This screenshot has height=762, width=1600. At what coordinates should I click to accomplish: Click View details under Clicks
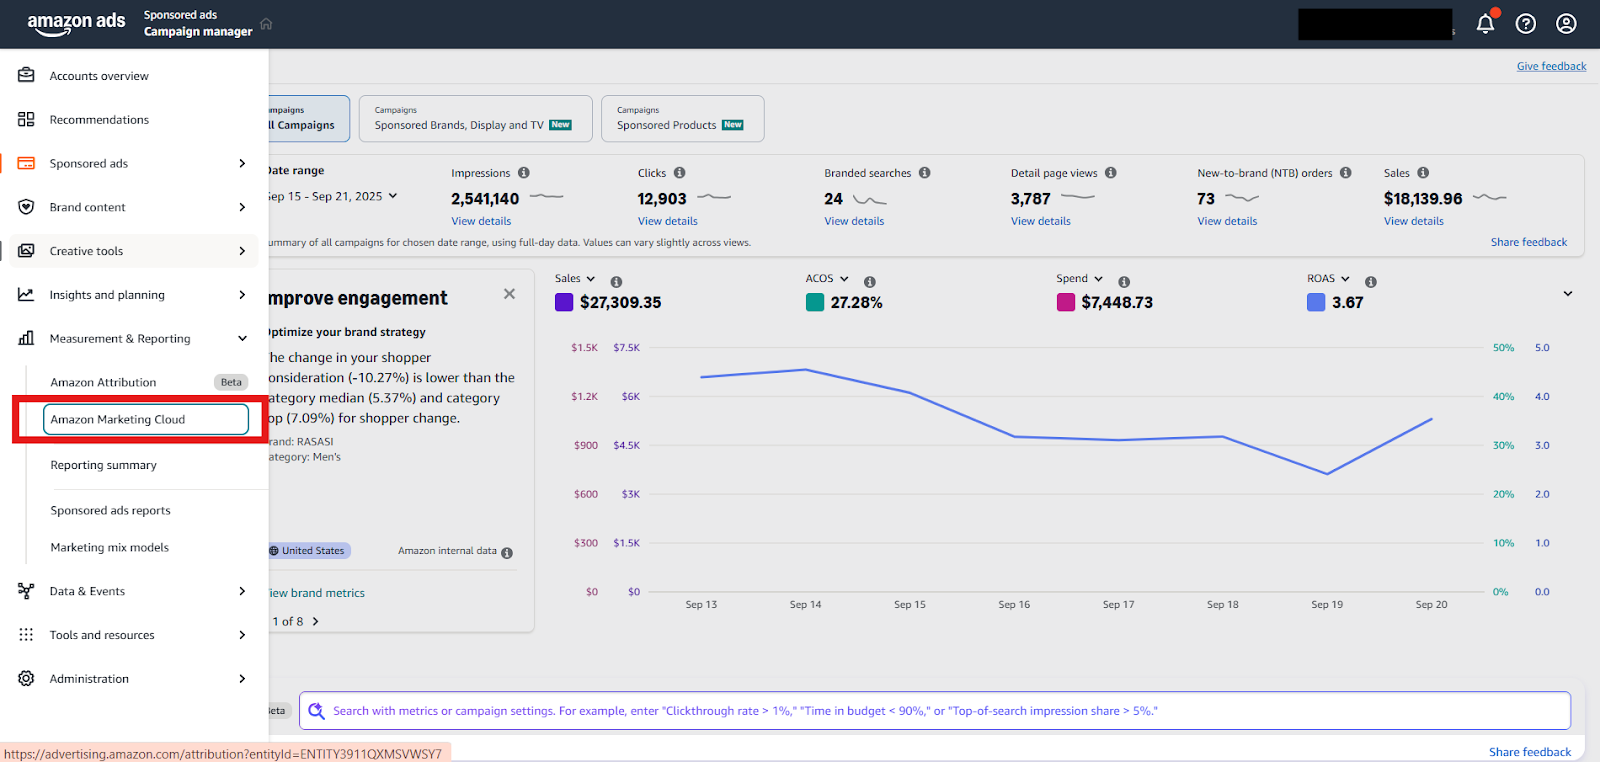[668, 221]
